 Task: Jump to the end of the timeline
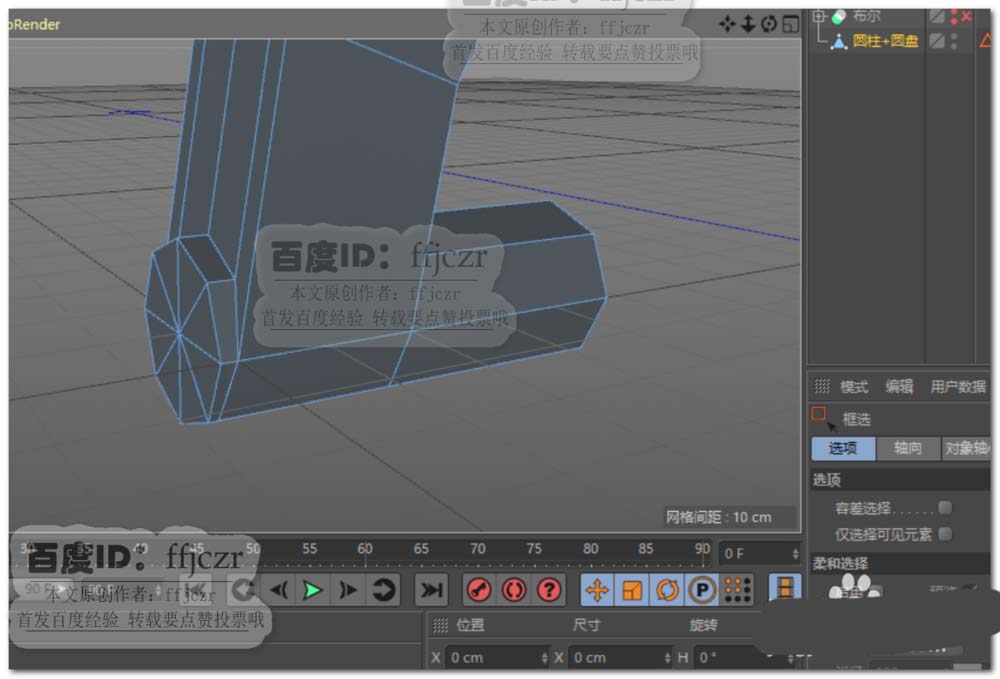(431, 590)
